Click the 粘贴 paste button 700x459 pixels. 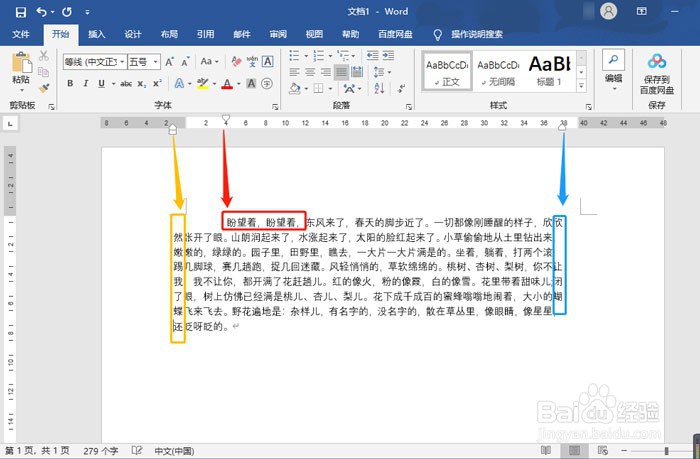tap(21, 71)
